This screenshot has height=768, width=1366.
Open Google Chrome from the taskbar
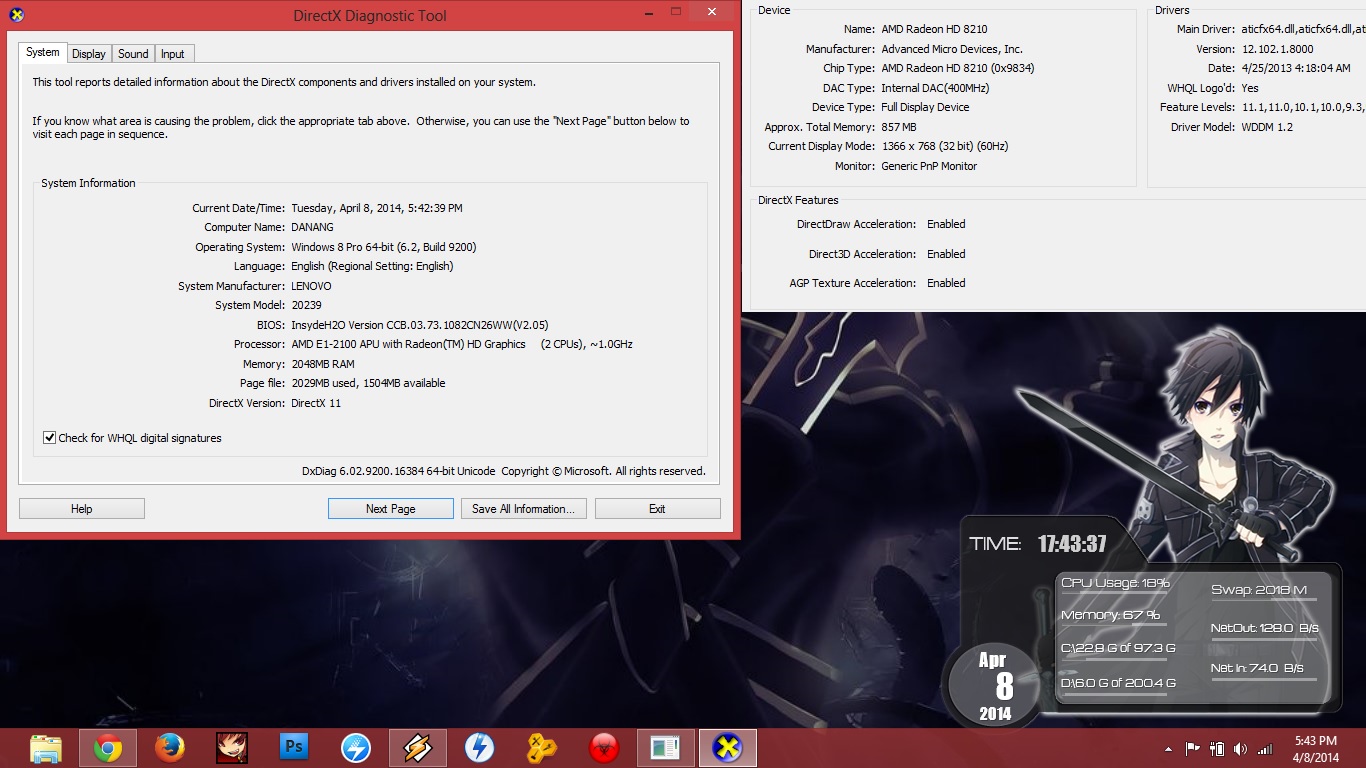click(108, 748)
